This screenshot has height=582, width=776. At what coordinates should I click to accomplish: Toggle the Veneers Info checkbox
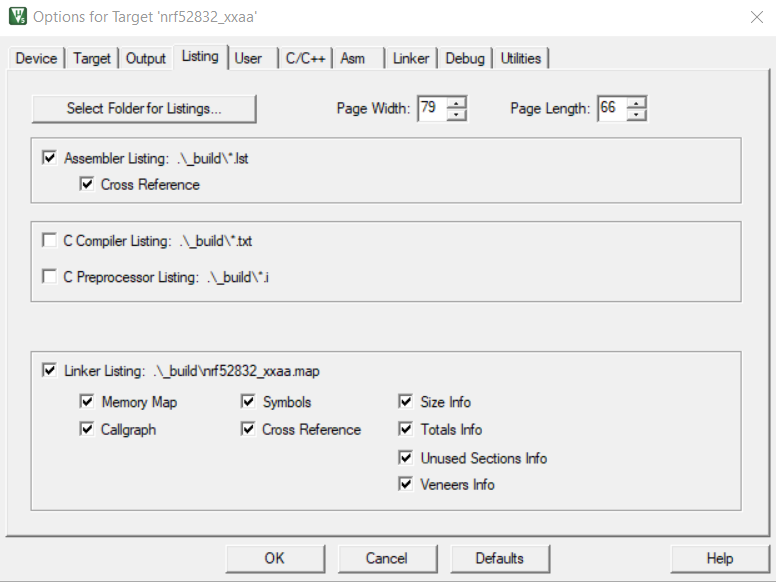tap(405, 484)
